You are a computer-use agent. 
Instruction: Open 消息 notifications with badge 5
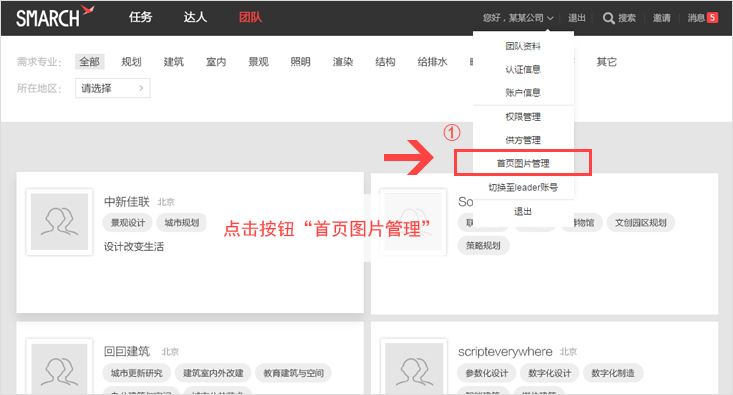coord(703,18)
